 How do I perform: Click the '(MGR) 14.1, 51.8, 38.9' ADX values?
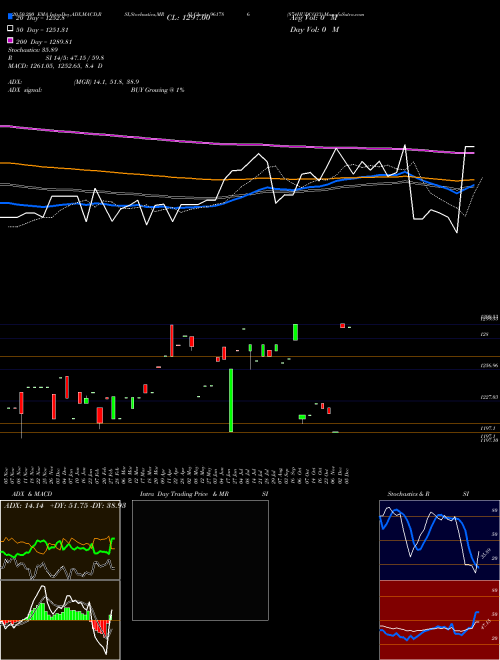pos(106,82)
